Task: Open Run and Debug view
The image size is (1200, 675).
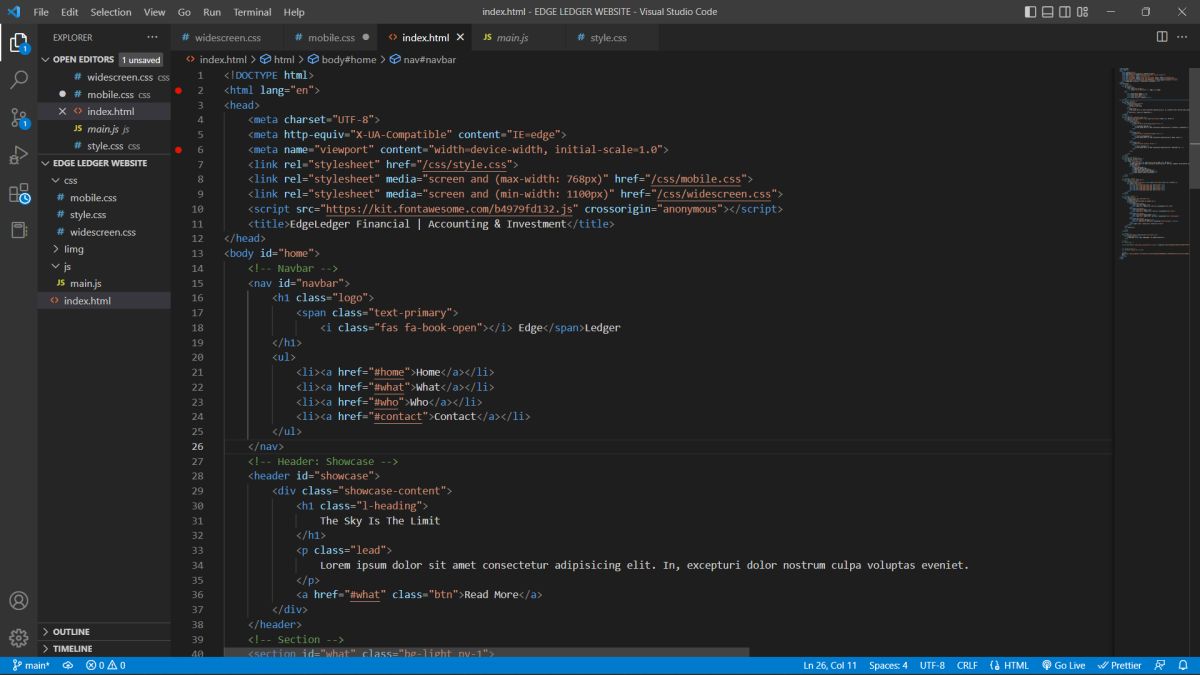Action: pyautogui.click(x=19, y=155)
